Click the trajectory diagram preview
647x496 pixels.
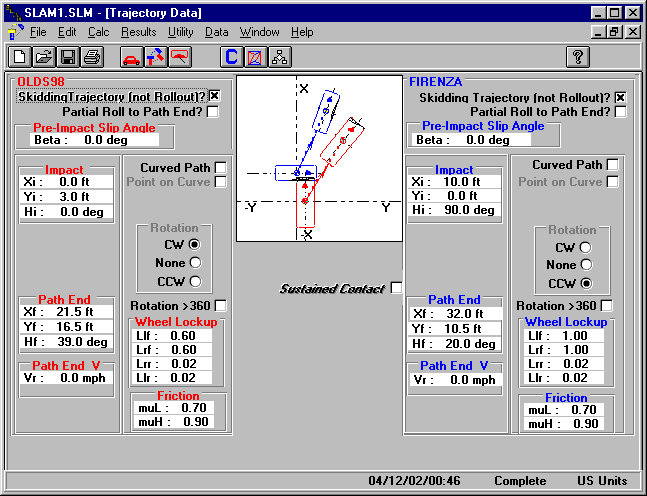click(x=319, y=158)
